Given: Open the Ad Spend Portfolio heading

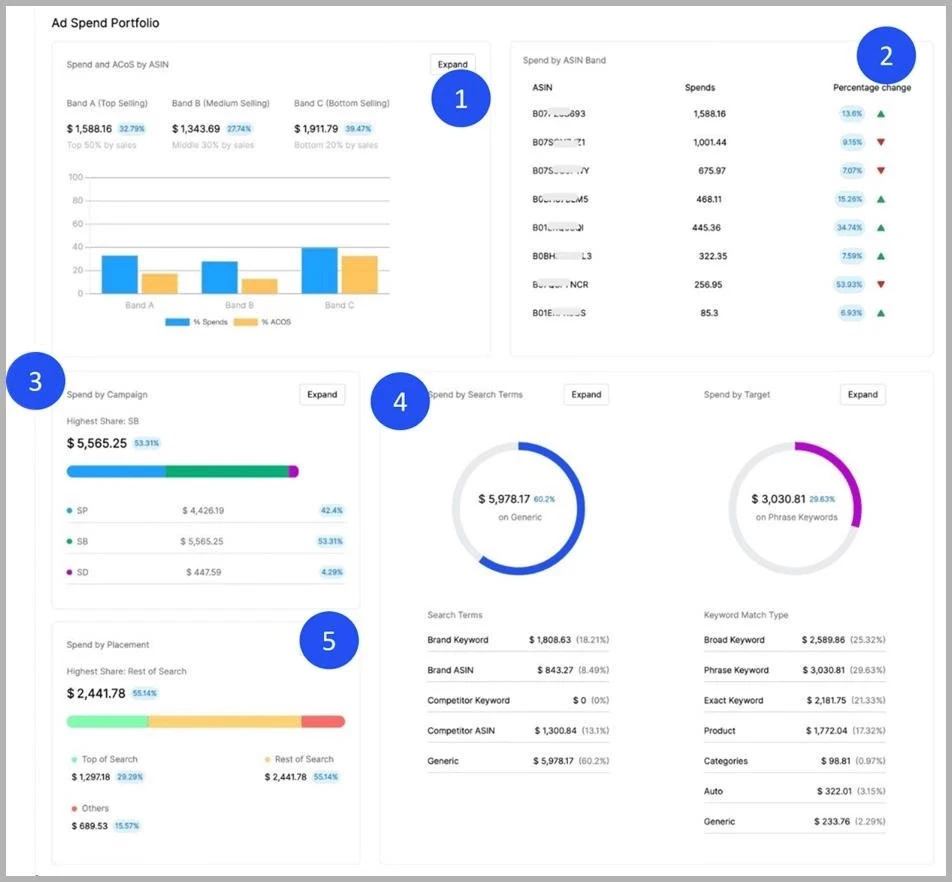Looking at the screenshot, I should pyautogui.click(x=106, y=22).
